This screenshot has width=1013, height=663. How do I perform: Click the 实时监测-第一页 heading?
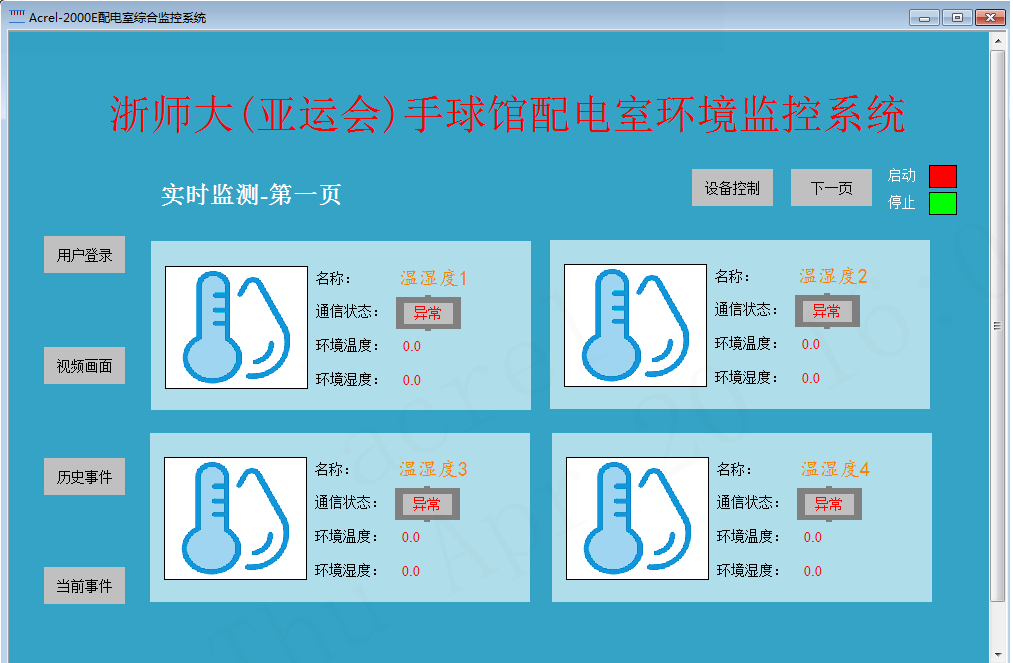[x=251, y=194]
